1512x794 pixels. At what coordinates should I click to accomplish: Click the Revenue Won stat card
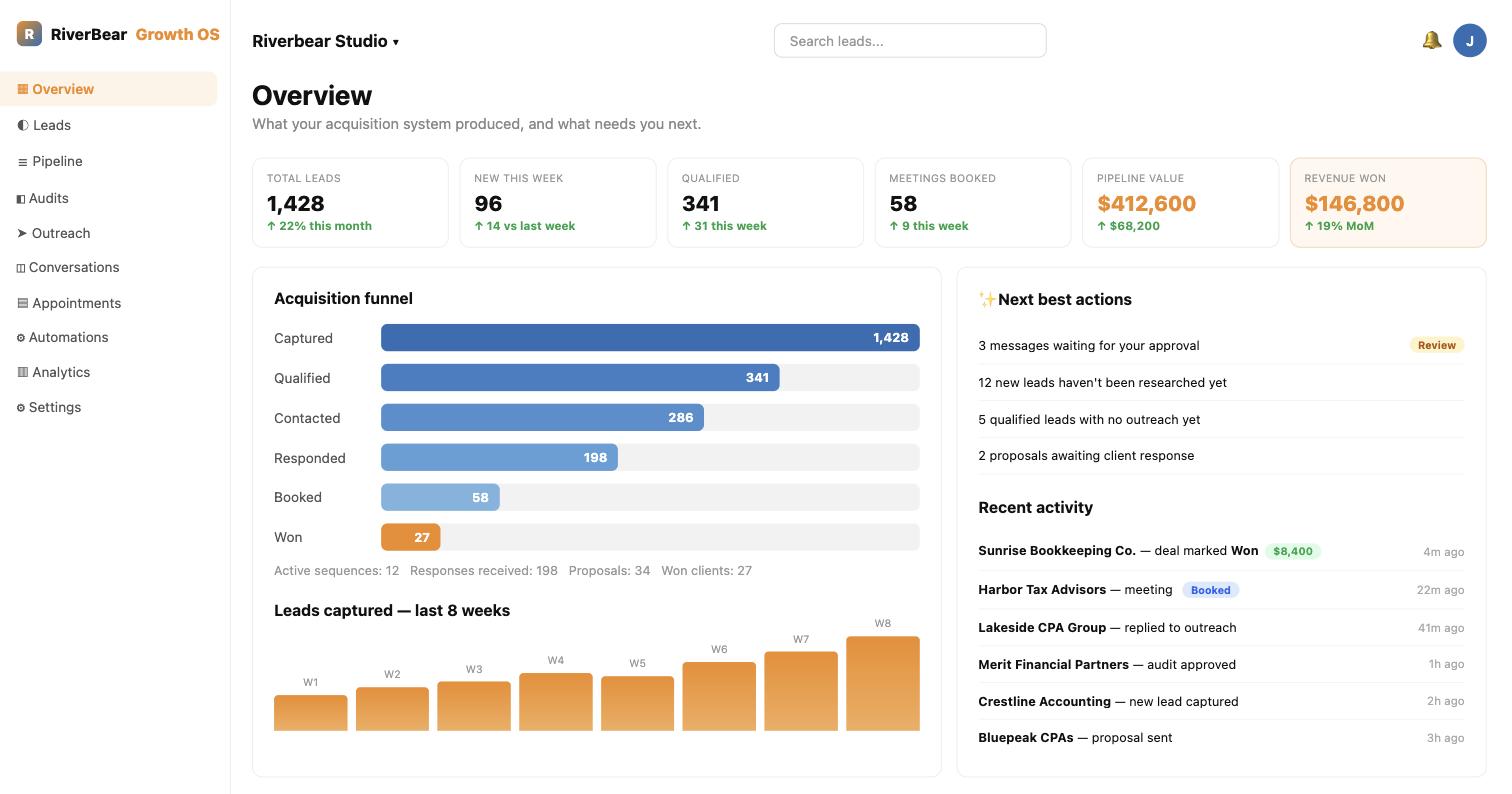click(x=1388, y=202)
